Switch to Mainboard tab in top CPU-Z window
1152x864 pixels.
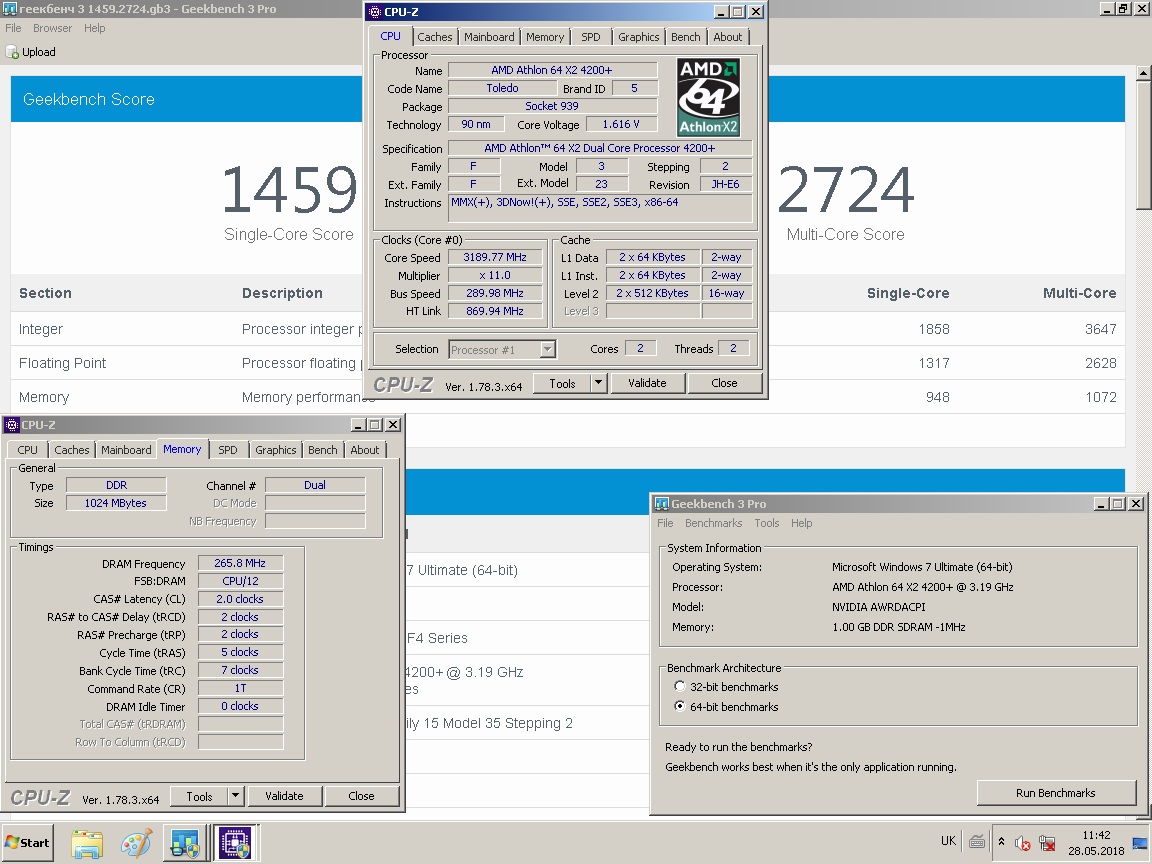click(x=489, y=37)
